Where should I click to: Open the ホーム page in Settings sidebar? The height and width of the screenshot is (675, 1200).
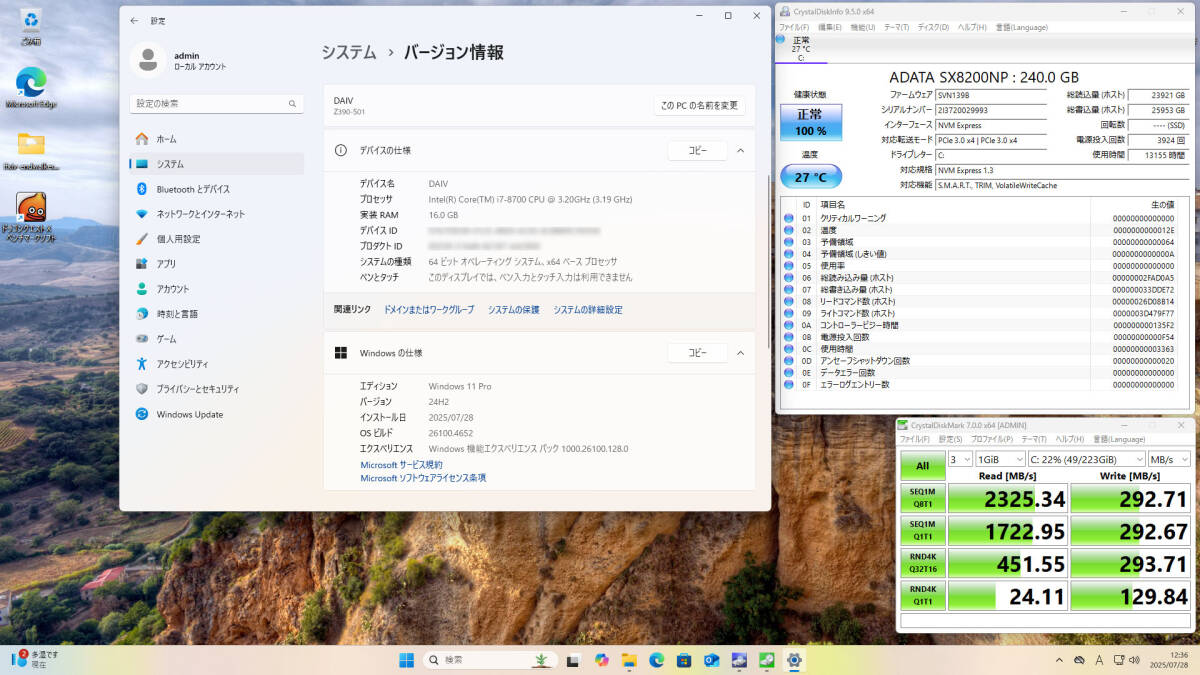pos(216,139)
